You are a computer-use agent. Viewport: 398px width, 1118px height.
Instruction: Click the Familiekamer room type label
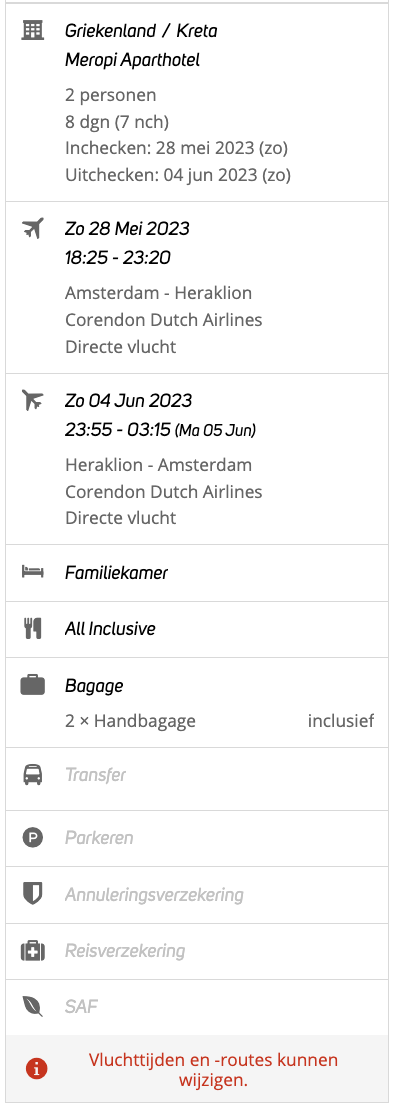116,572
